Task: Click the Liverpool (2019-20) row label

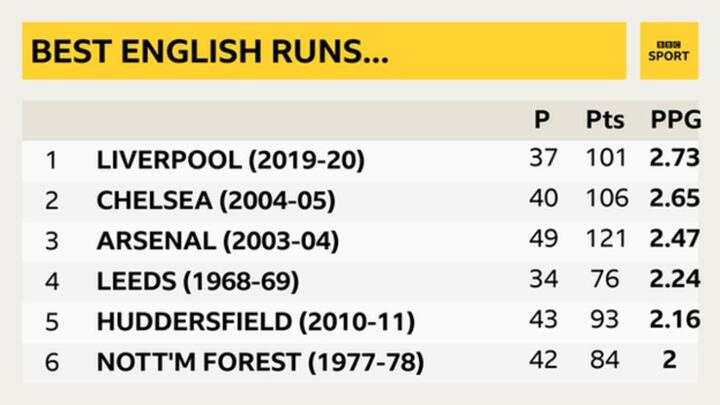Action: pyautogui.click(x=231, y=160)
